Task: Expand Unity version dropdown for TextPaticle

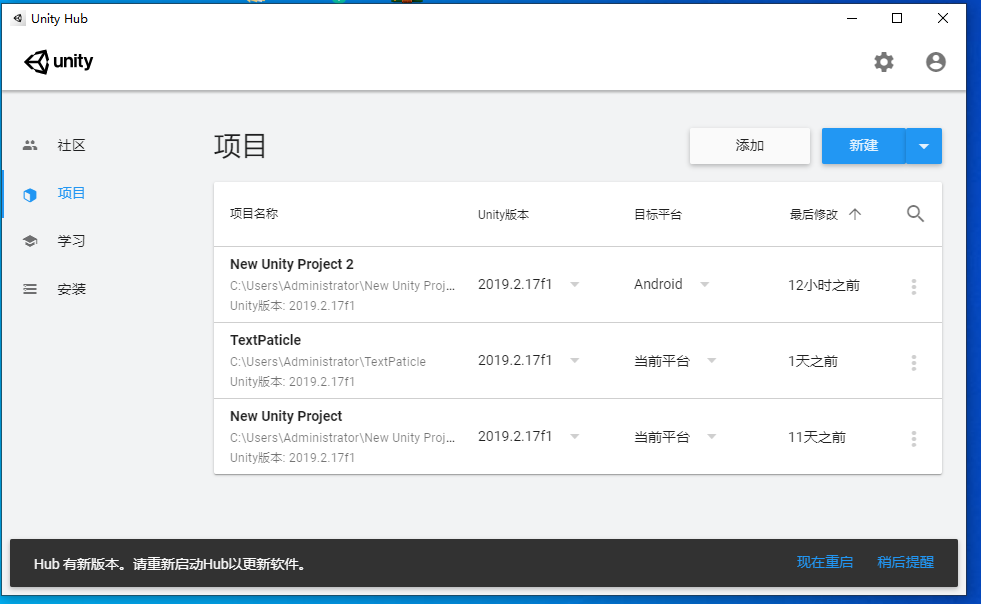Action: (574, 361)
